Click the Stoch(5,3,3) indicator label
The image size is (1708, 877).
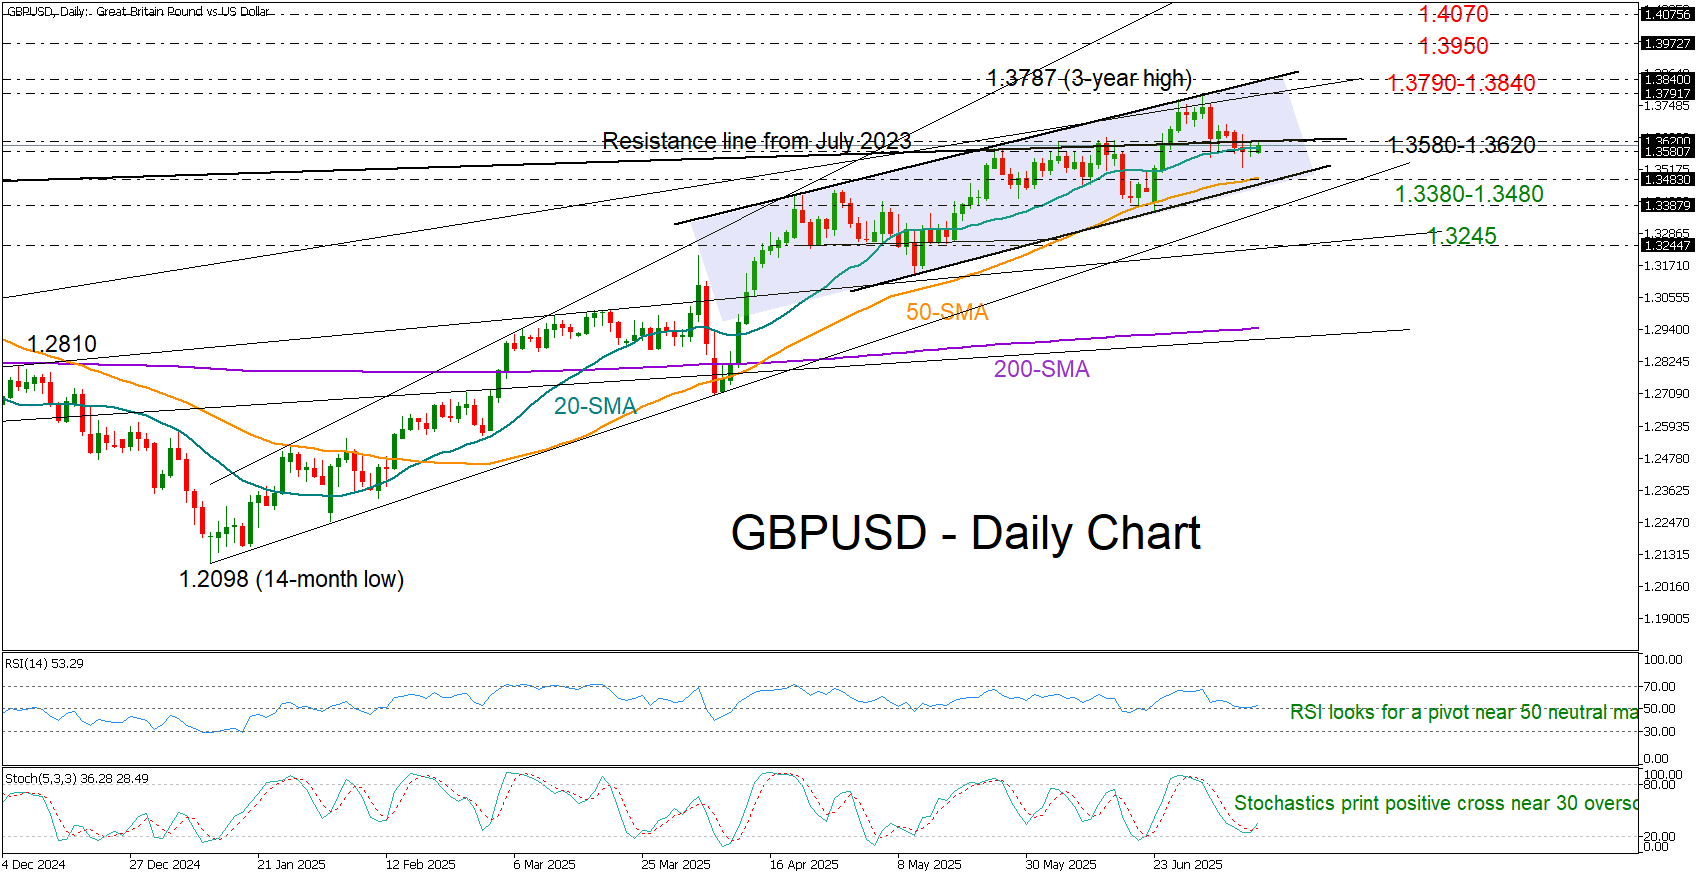(x=76, y=778)
